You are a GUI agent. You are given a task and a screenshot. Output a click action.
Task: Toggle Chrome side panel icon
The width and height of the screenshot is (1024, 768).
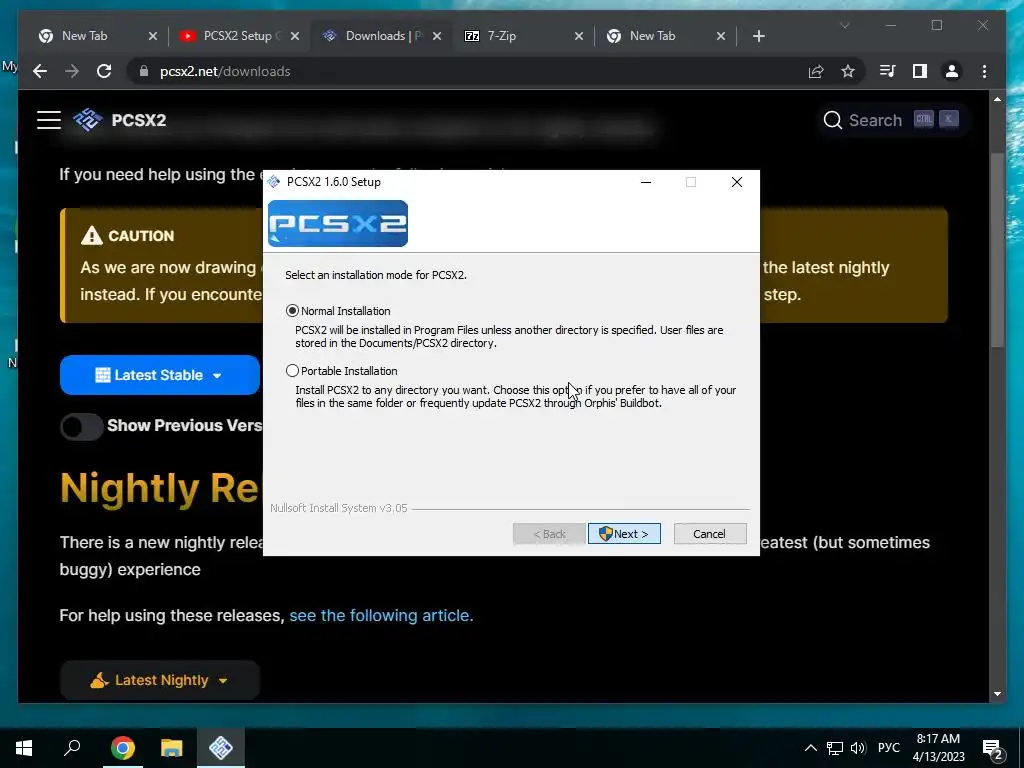[x=920, y=71]
